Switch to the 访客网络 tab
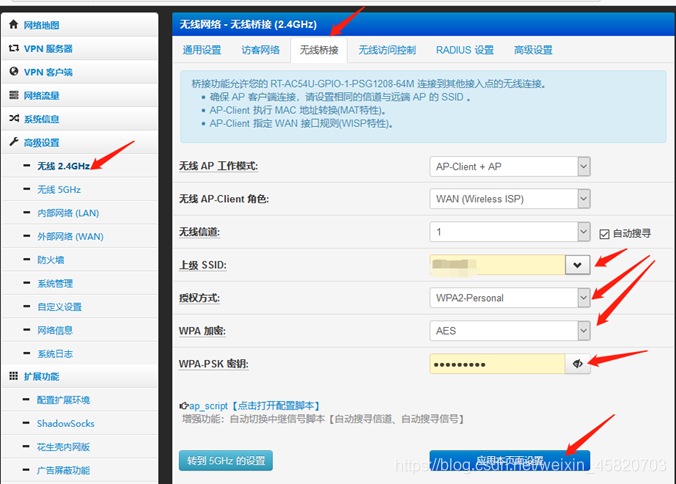Viewport: 676px width, 484px height. point(260,50)
